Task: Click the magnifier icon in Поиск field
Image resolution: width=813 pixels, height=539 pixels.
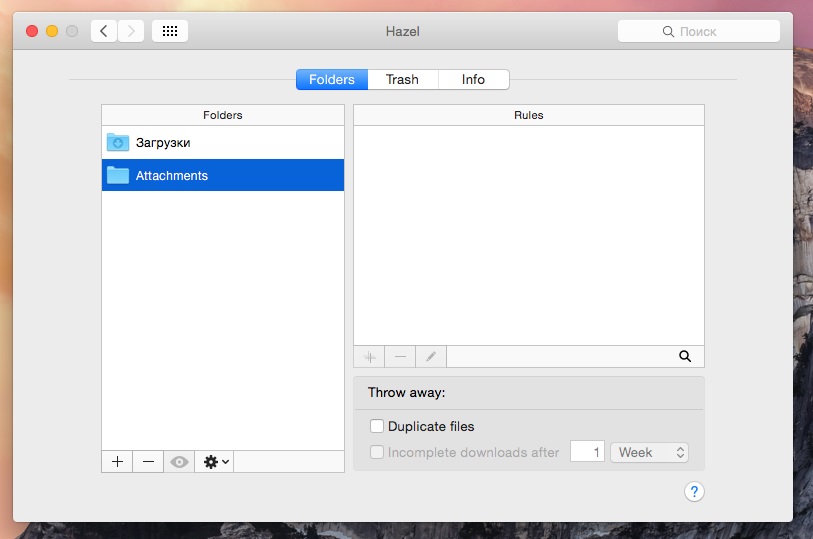Action: pyautogui.click(x=668, y=32)
